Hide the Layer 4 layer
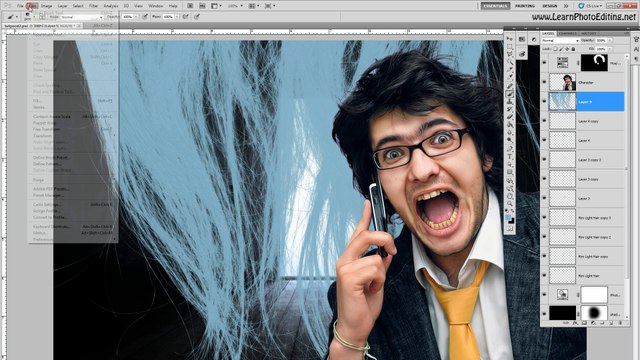The height and width of the screenshot is (360, 640). (x=544, y=140)
